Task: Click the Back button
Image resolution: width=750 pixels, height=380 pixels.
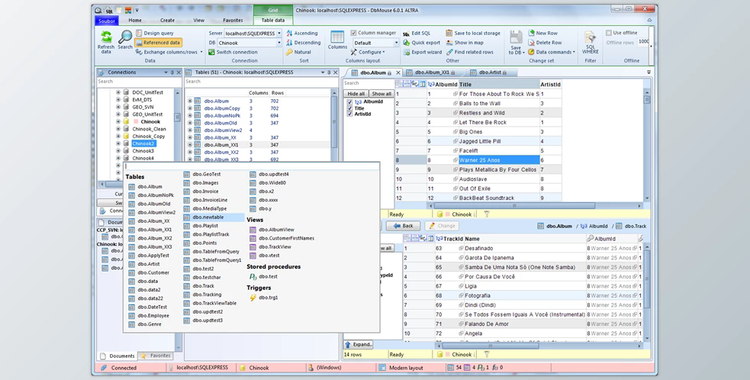Action: [403, 226]
